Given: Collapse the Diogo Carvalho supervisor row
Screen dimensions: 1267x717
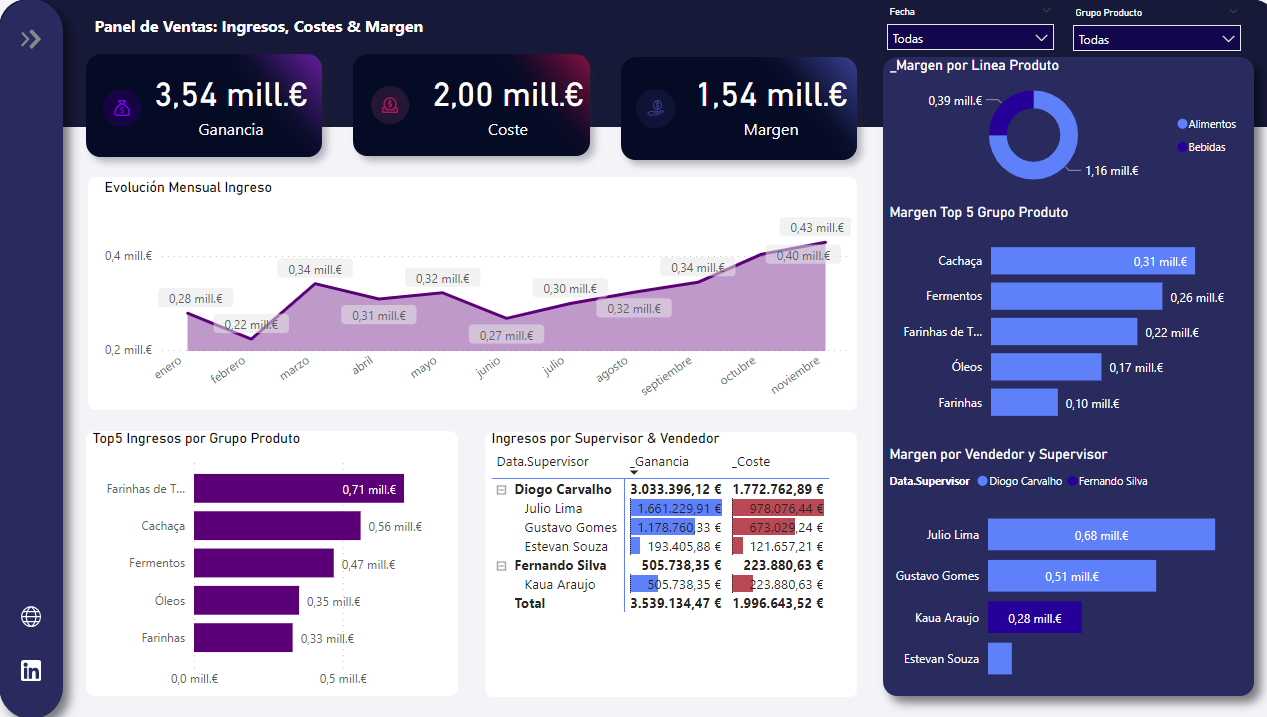Looking at the screenshot, I should point(501,490).
